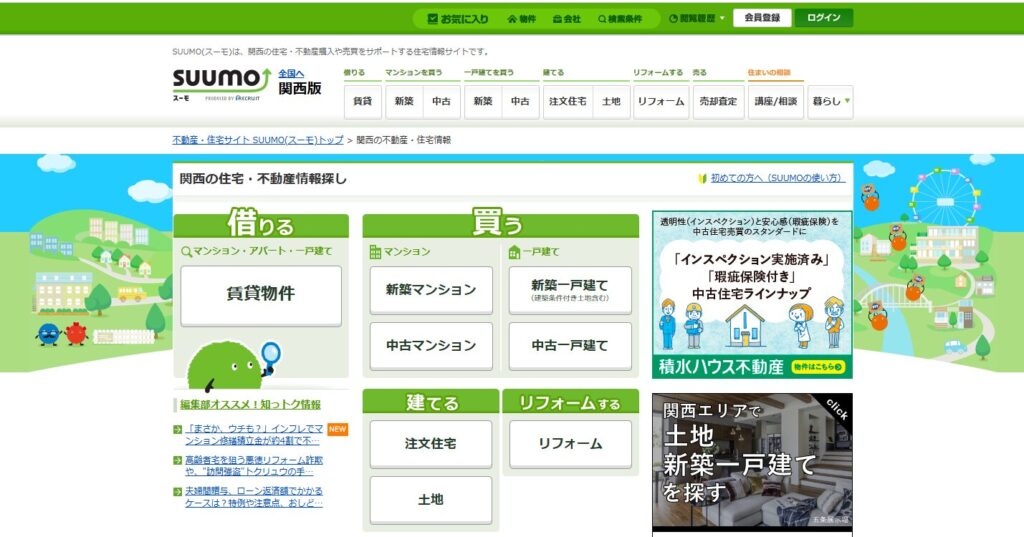The width and height of the screenshot is (1024, 537).
Task: Click the 賃貸物件 button
Action: click(x=261, y=295)
